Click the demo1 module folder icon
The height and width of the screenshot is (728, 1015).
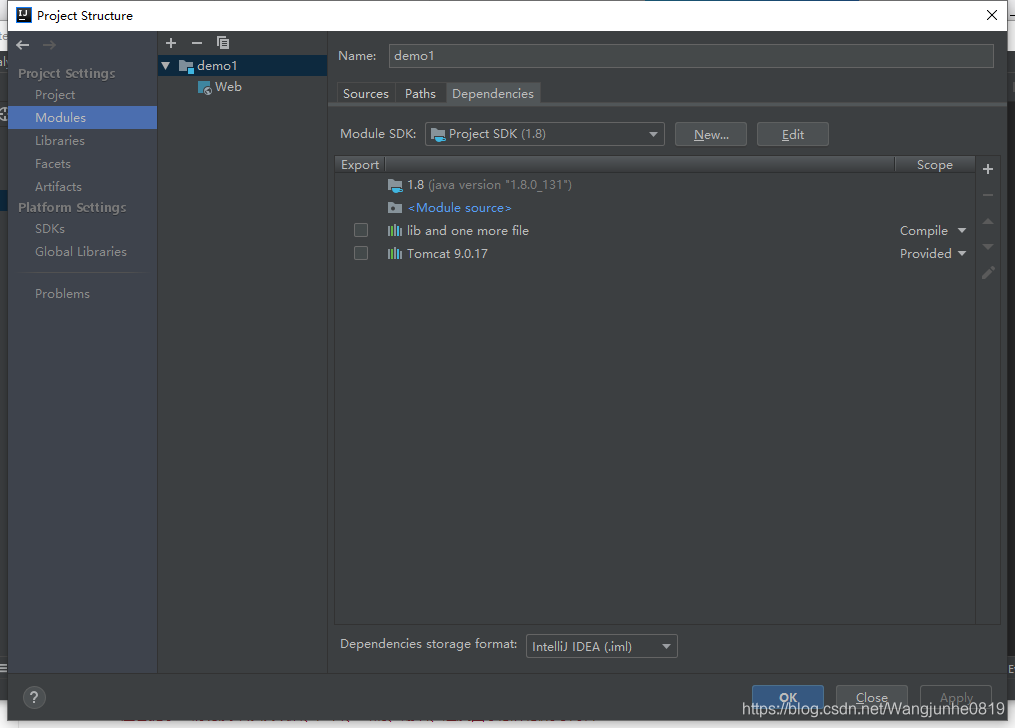click(x=186, y=66)
